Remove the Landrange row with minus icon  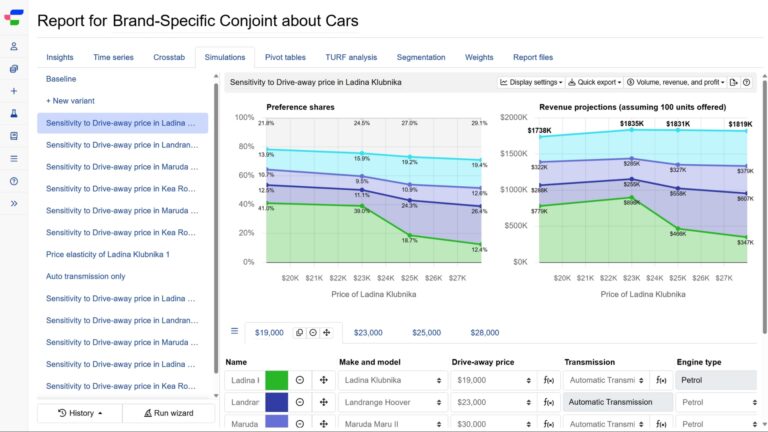(300, 402)
